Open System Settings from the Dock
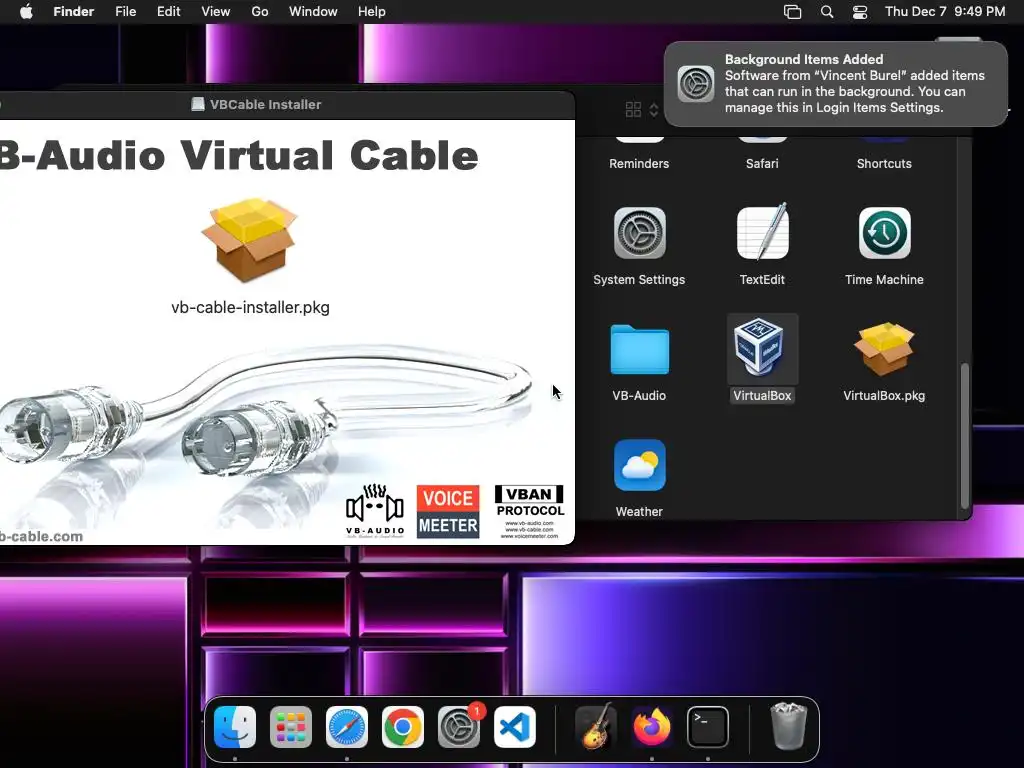This screenshot has width=1024, height=768. (458, 727)
